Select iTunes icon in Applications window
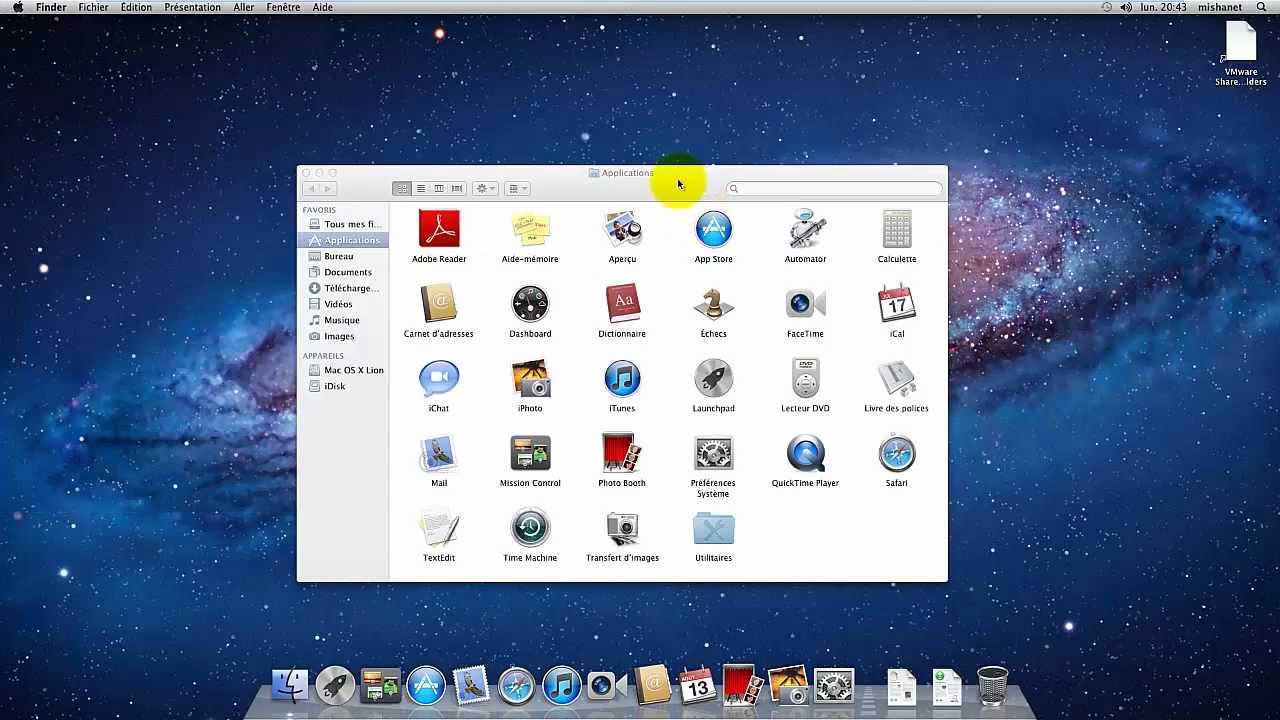Screen dimensions: 1280x720 click(x=622, y=379)
